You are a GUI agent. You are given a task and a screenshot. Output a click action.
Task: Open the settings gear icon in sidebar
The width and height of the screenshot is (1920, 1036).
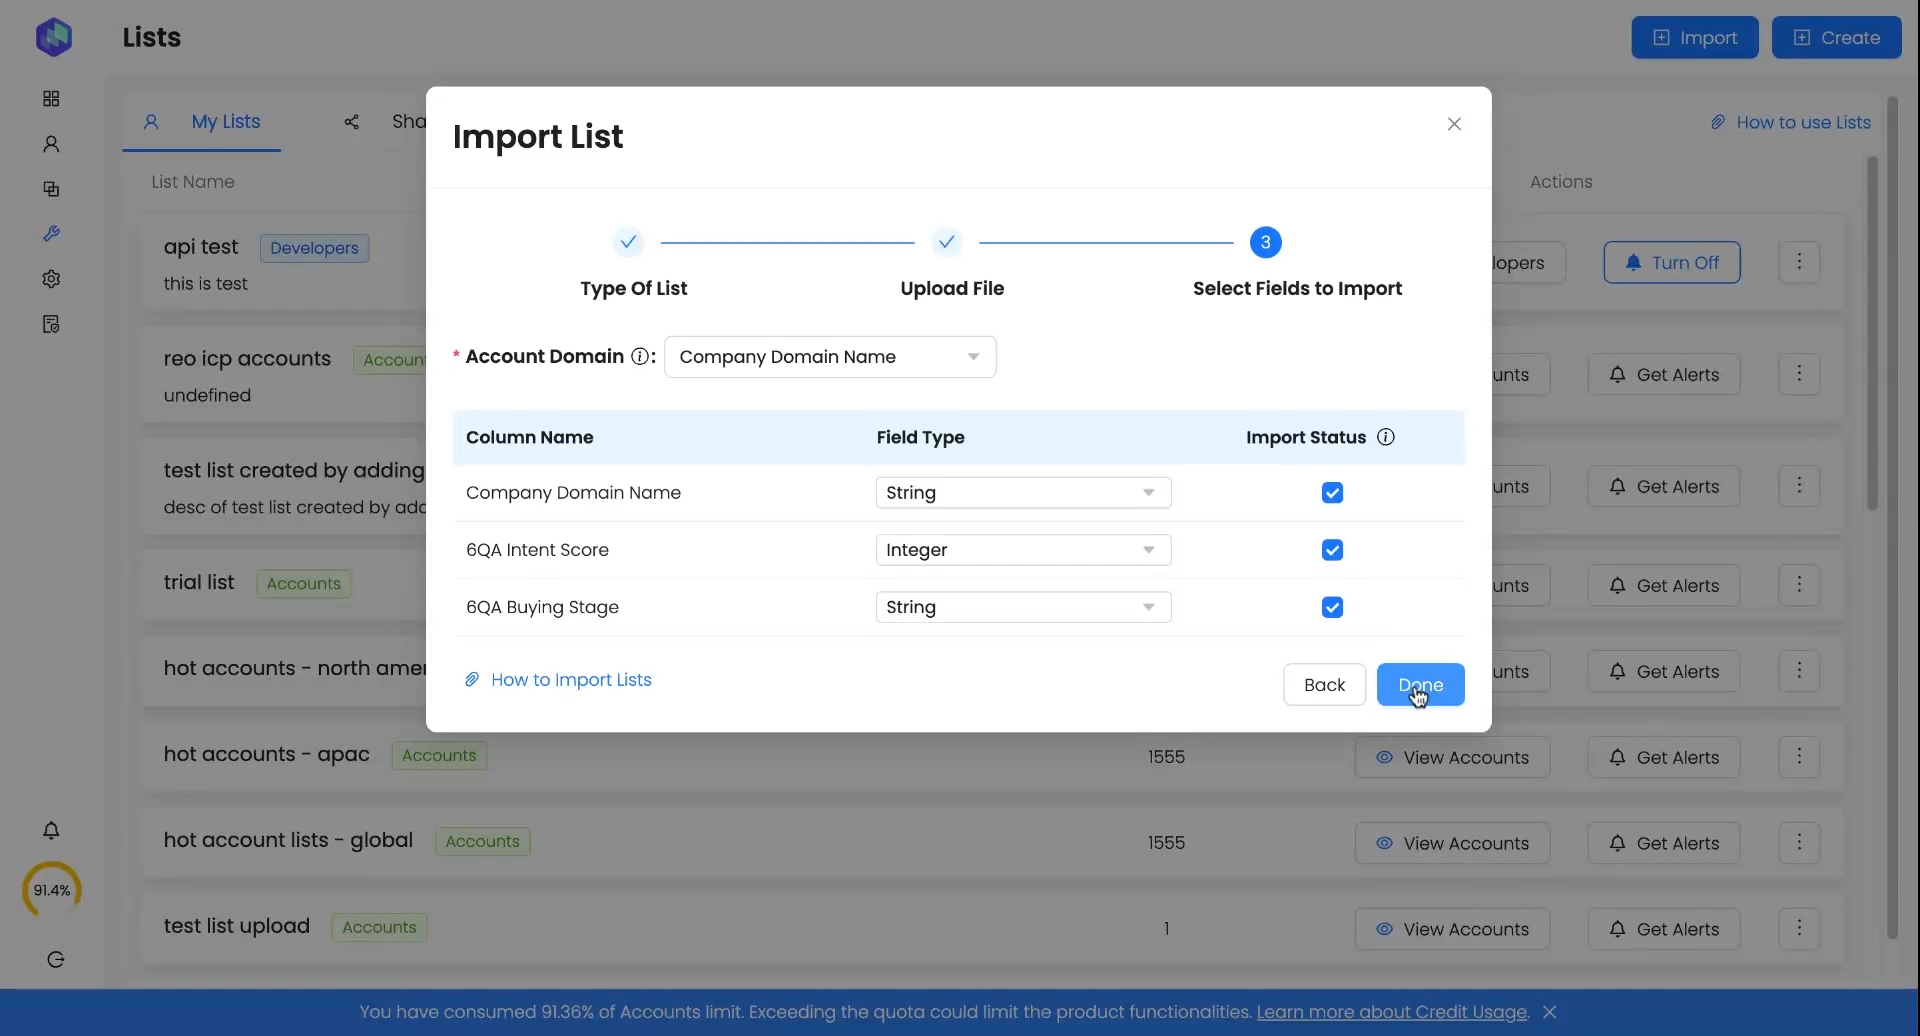tap(51, 279)
